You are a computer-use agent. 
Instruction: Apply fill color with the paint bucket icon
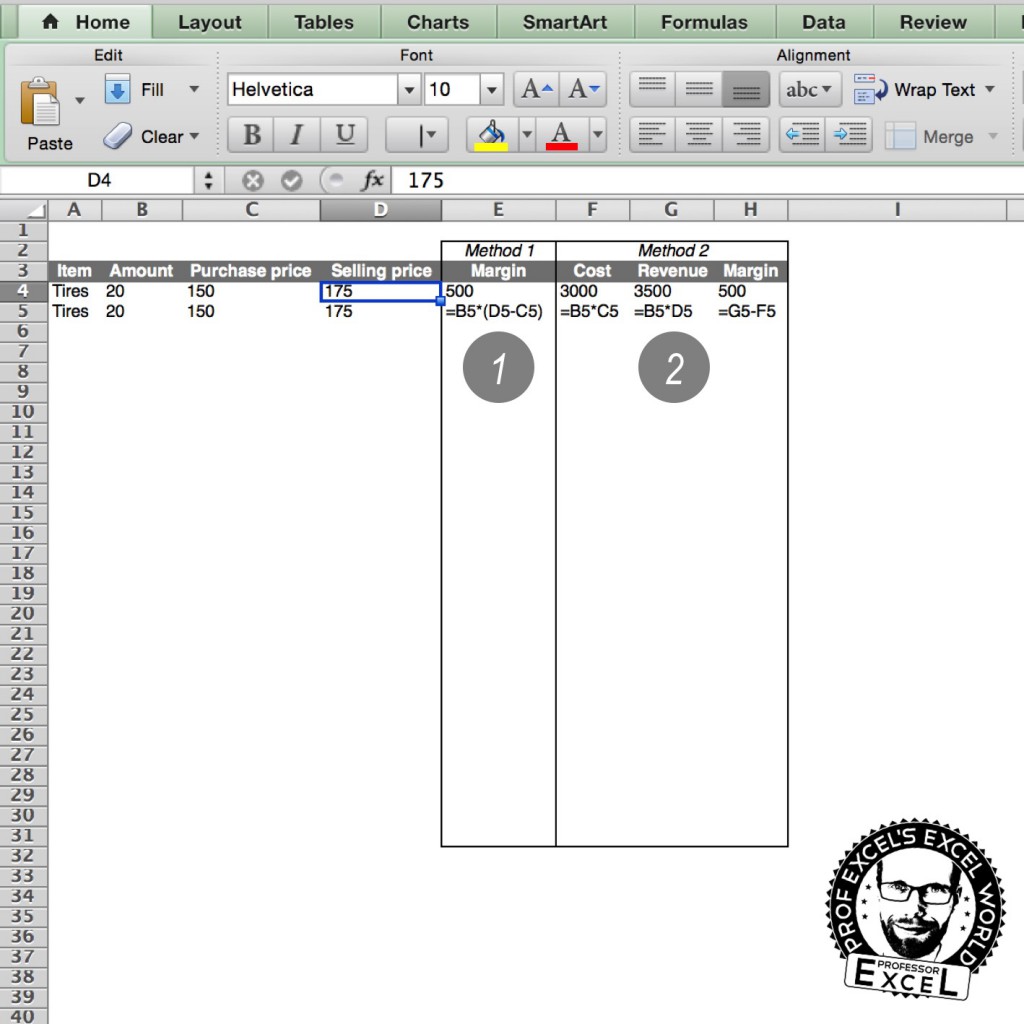tap(489, 133)
